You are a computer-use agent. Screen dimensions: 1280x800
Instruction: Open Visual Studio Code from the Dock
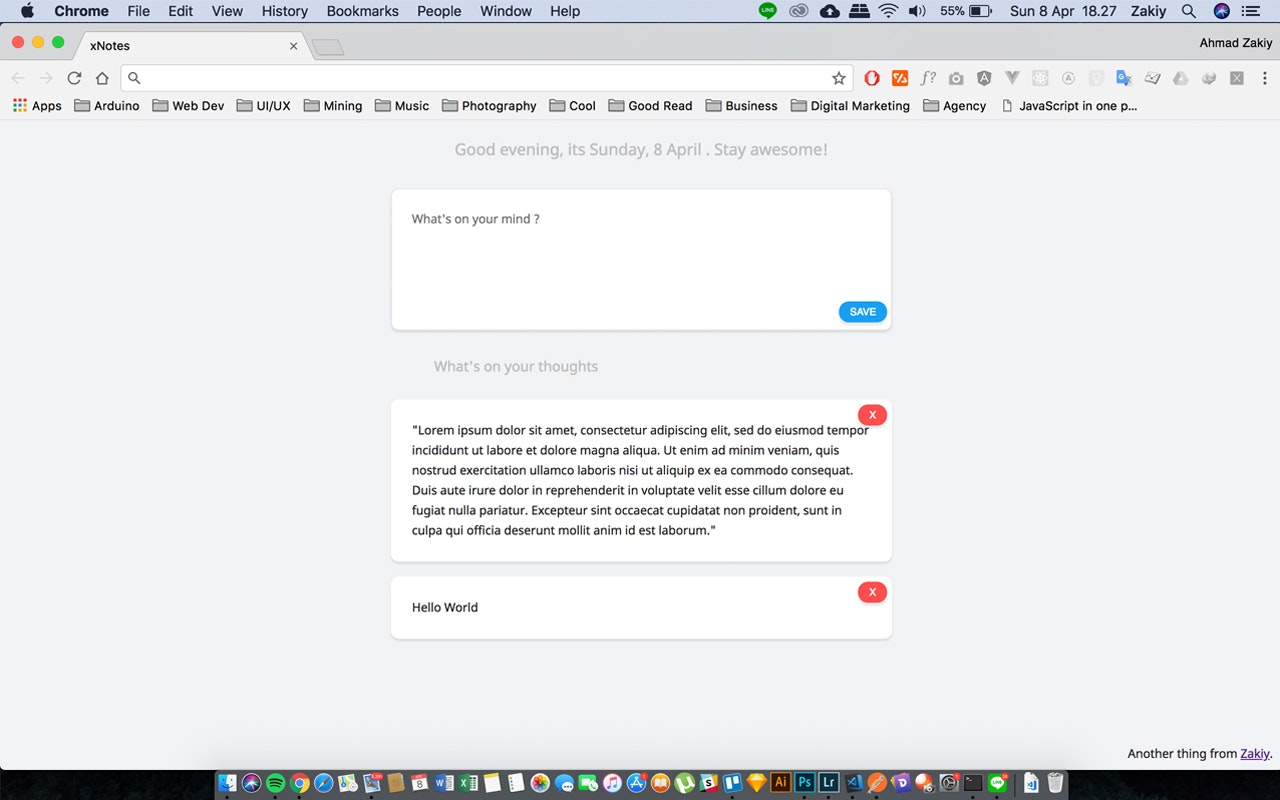click(x=853, y=783)
